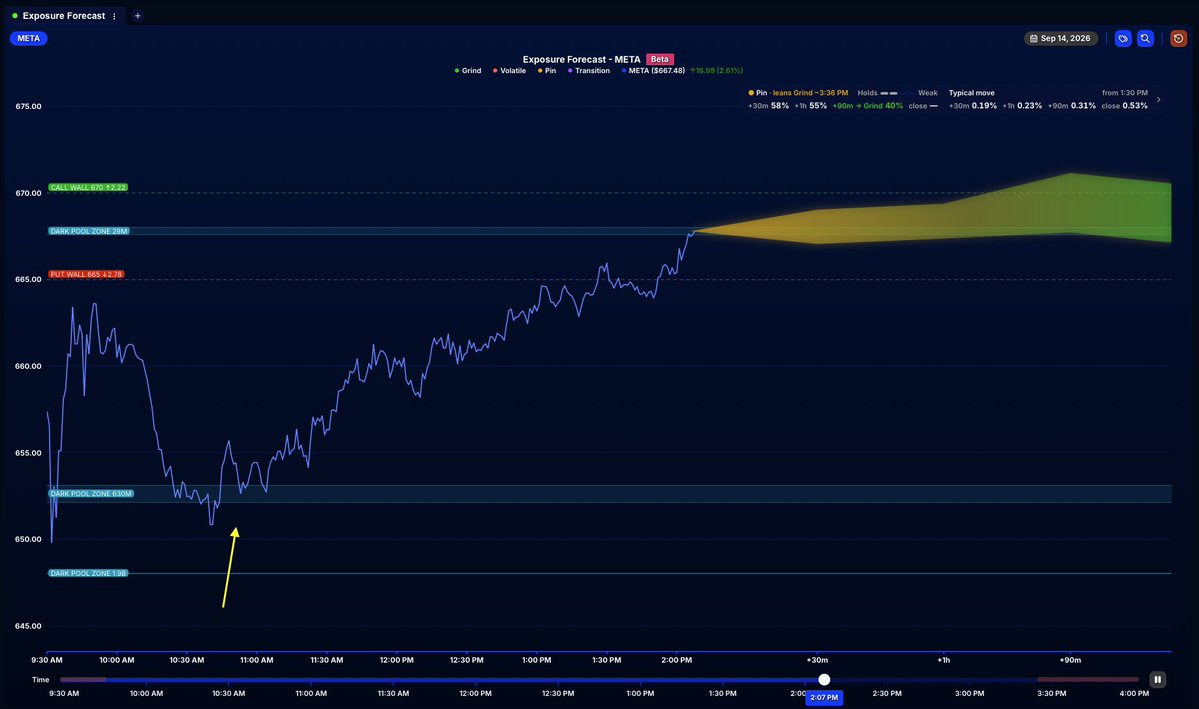
Task: Click the time slider's white handle
Action: (824, 679)
